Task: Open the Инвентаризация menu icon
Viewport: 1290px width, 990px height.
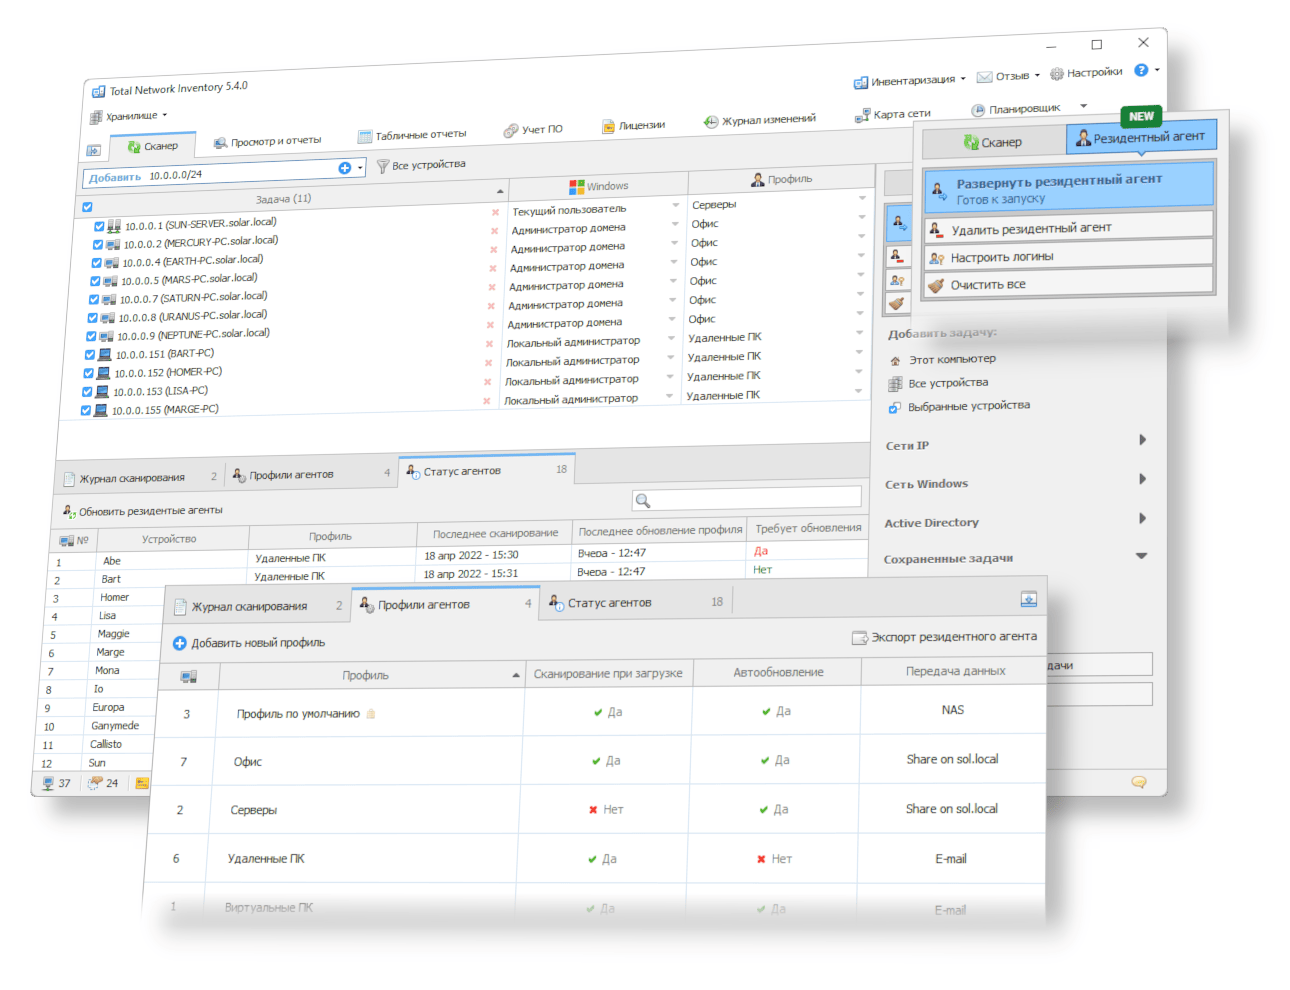Action: coord(860,82)
